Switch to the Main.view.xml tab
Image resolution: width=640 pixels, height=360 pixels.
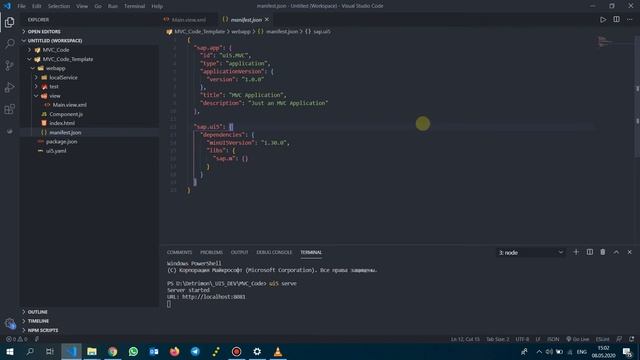(x=189, y=20)
